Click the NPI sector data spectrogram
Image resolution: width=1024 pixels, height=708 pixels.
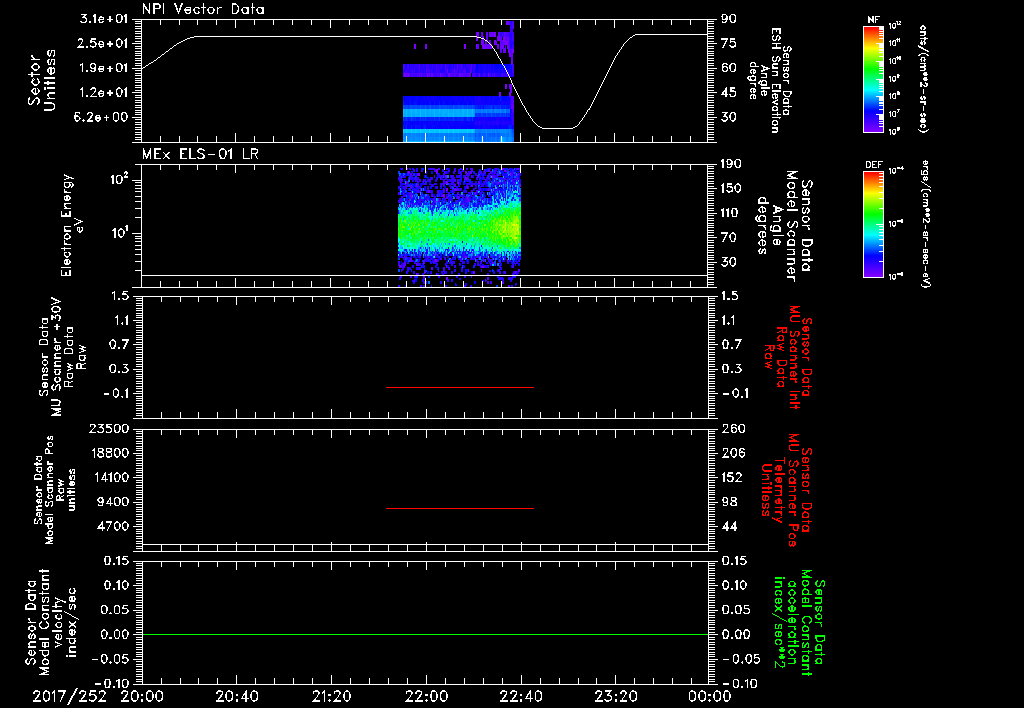point(458,82)
